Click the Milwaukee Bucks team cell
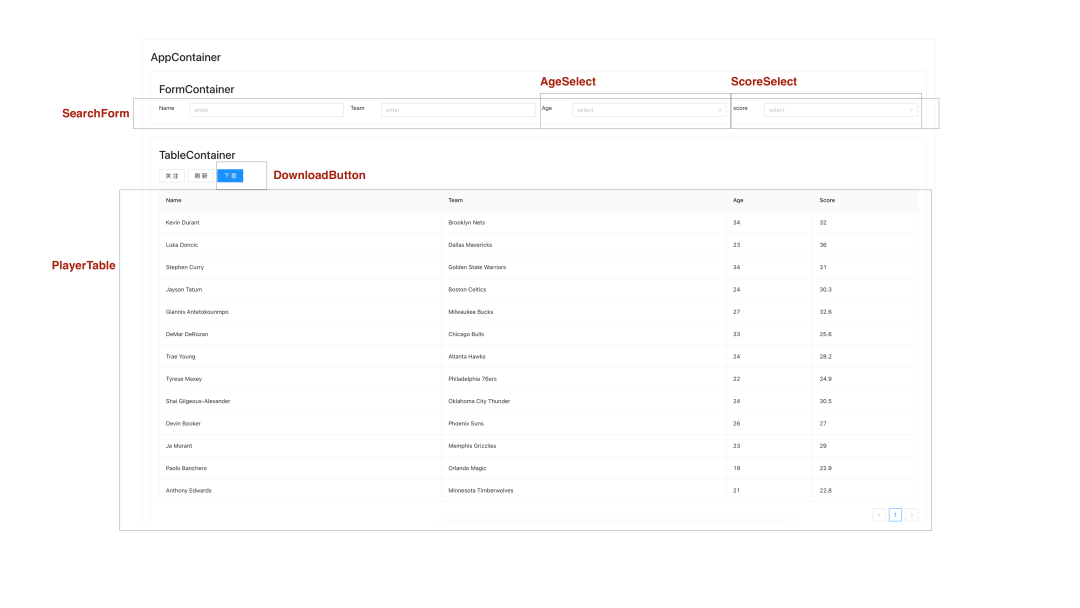 point(584,312)
